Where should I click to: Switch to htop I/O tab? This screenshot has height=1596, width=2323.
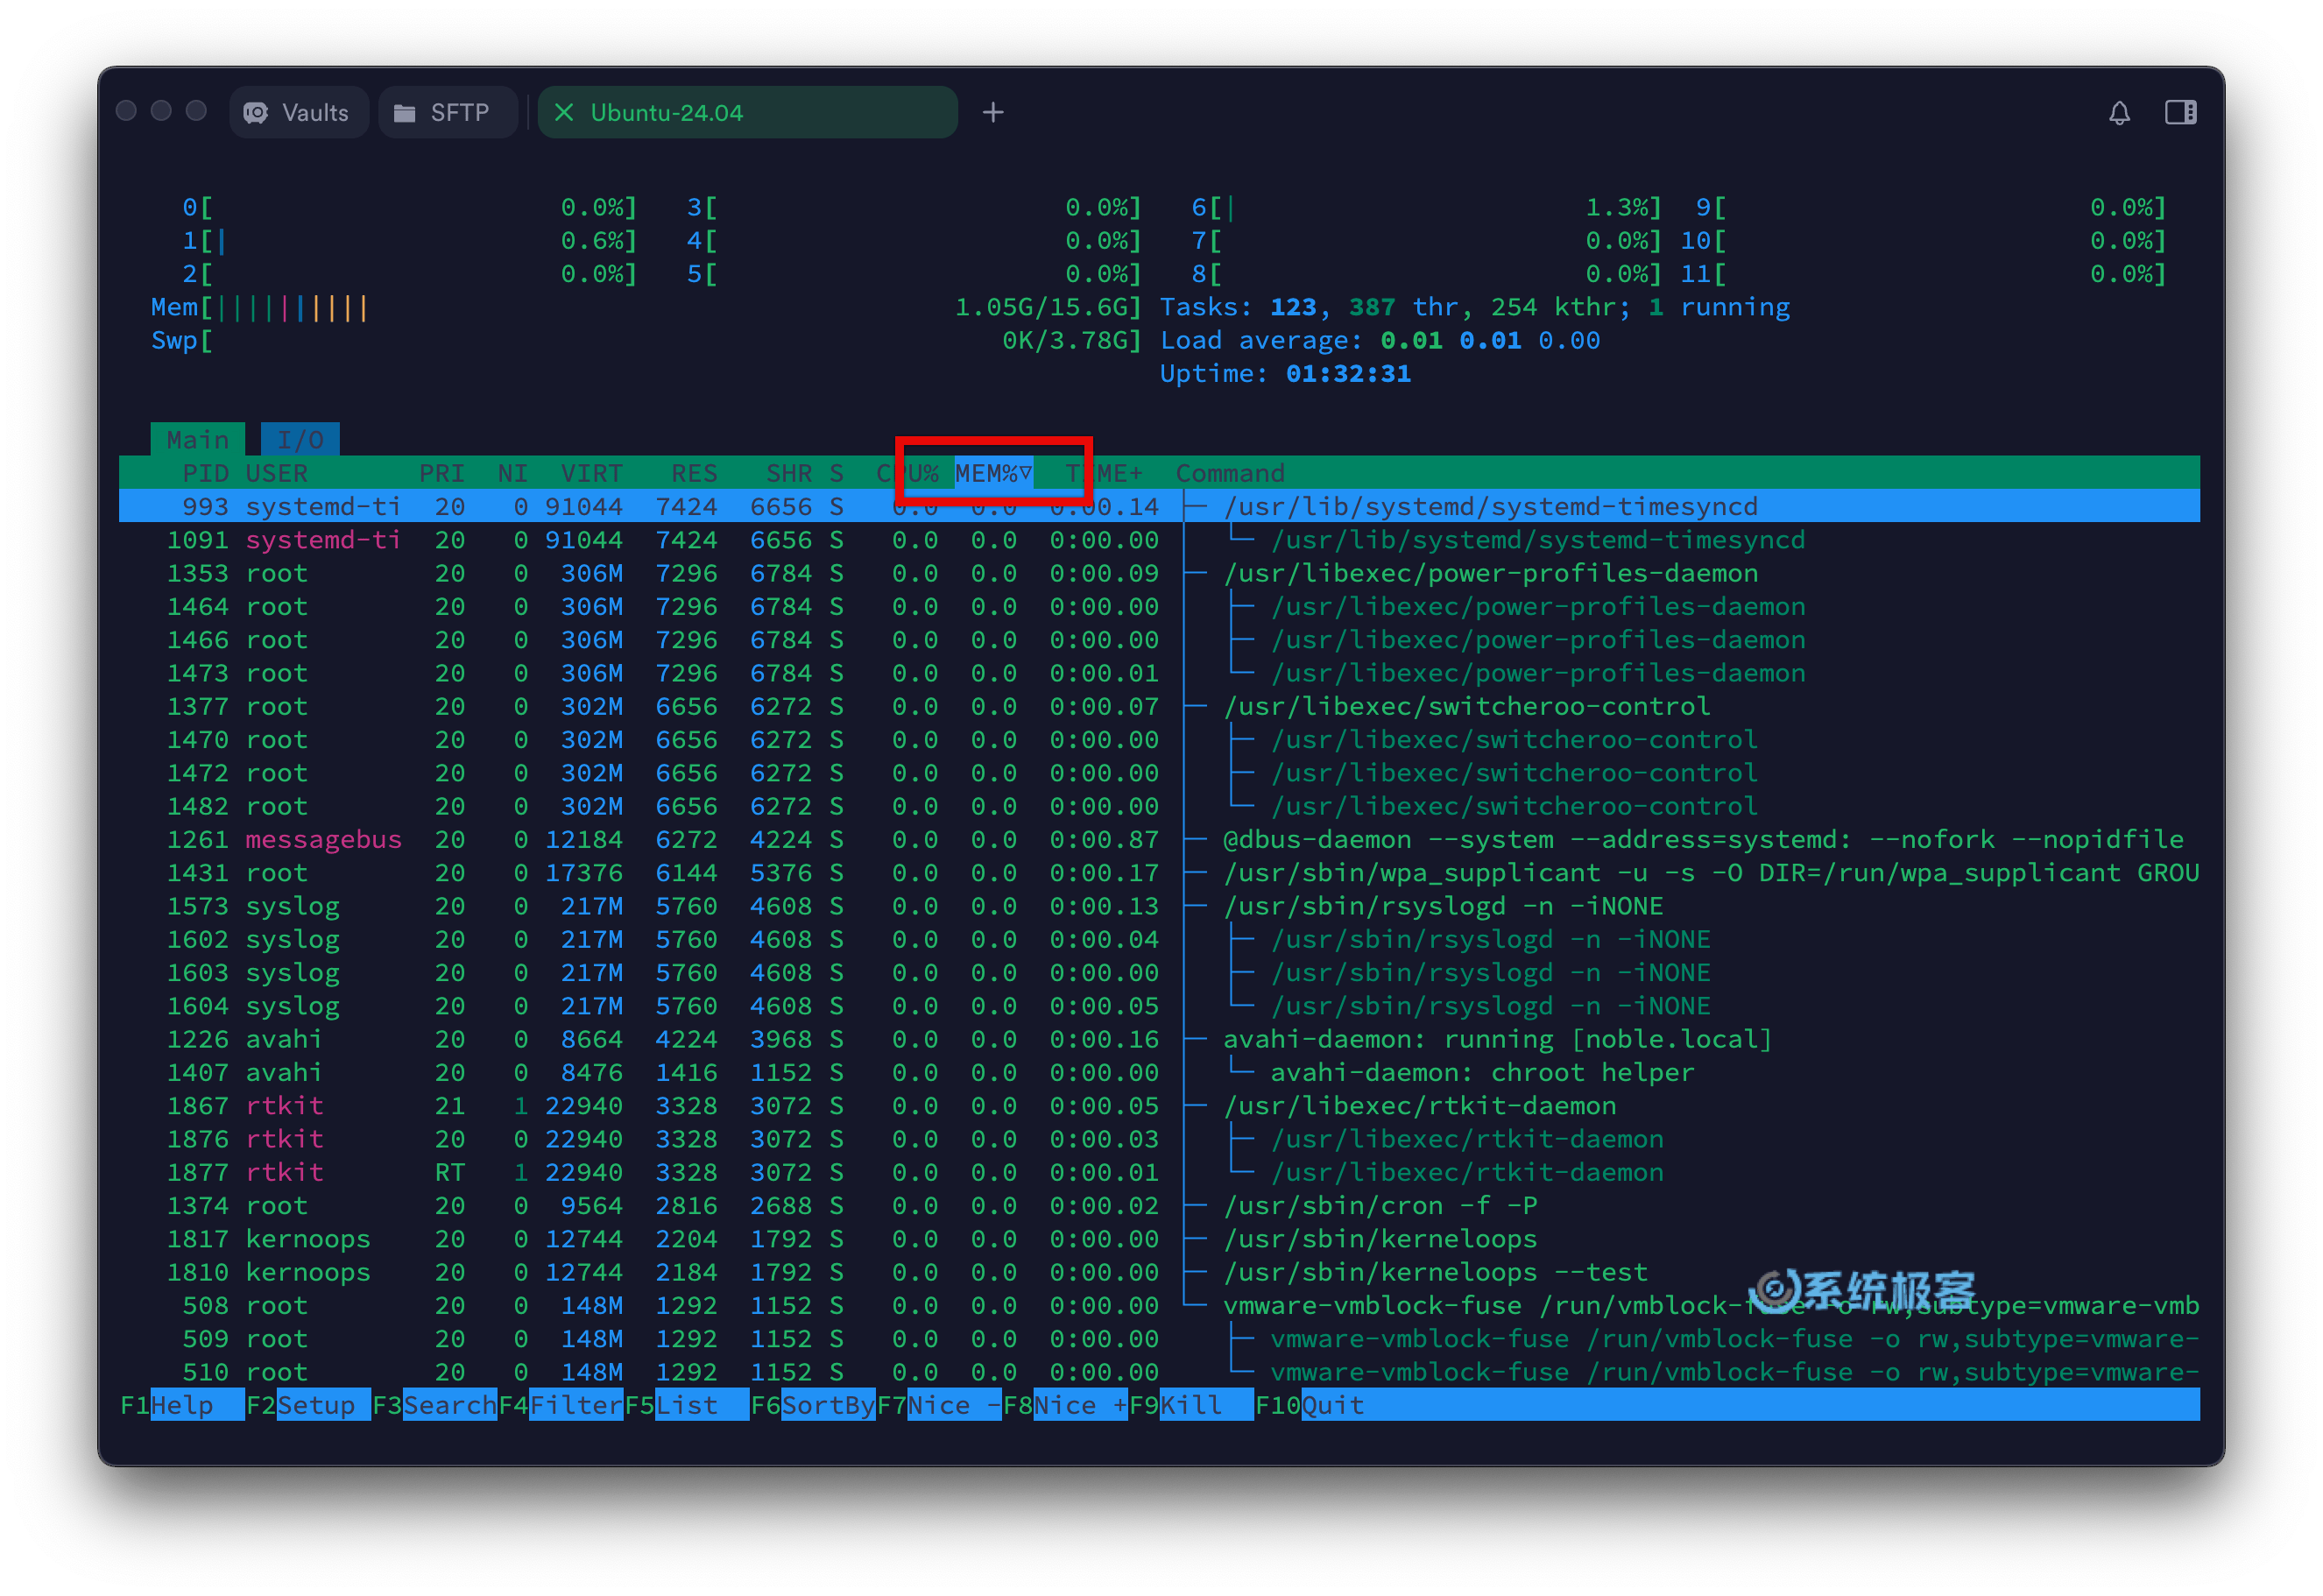coord(300,439)
